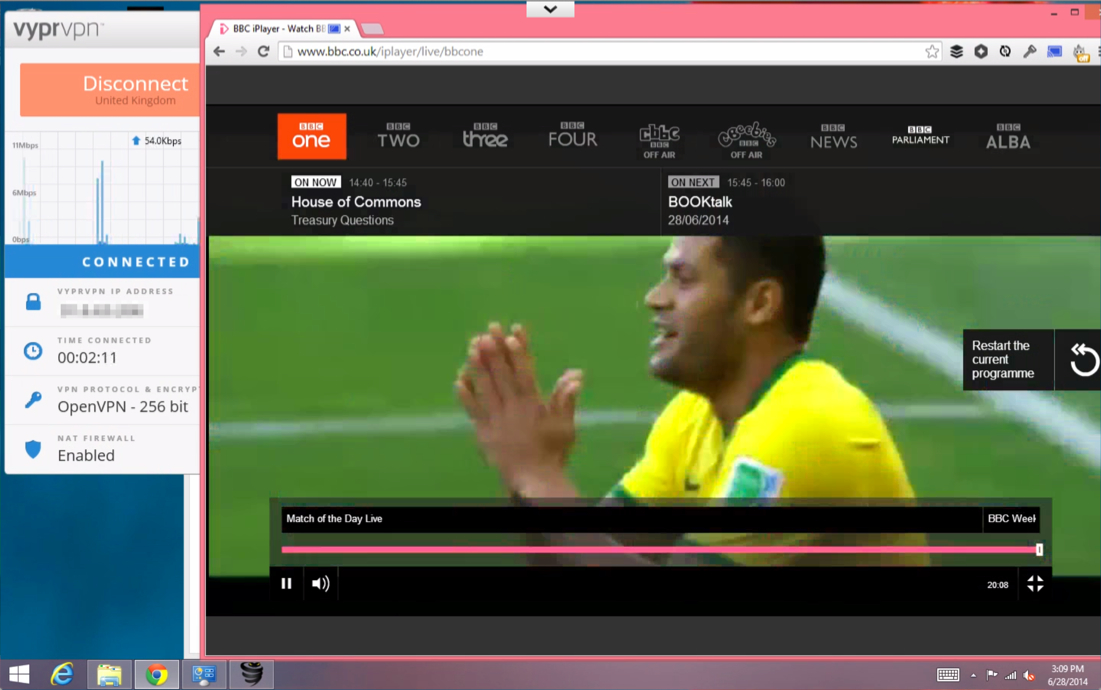Open House of Commons programme title
Image resolution: width=1101 pixels, height=690 pixels.
356,202
